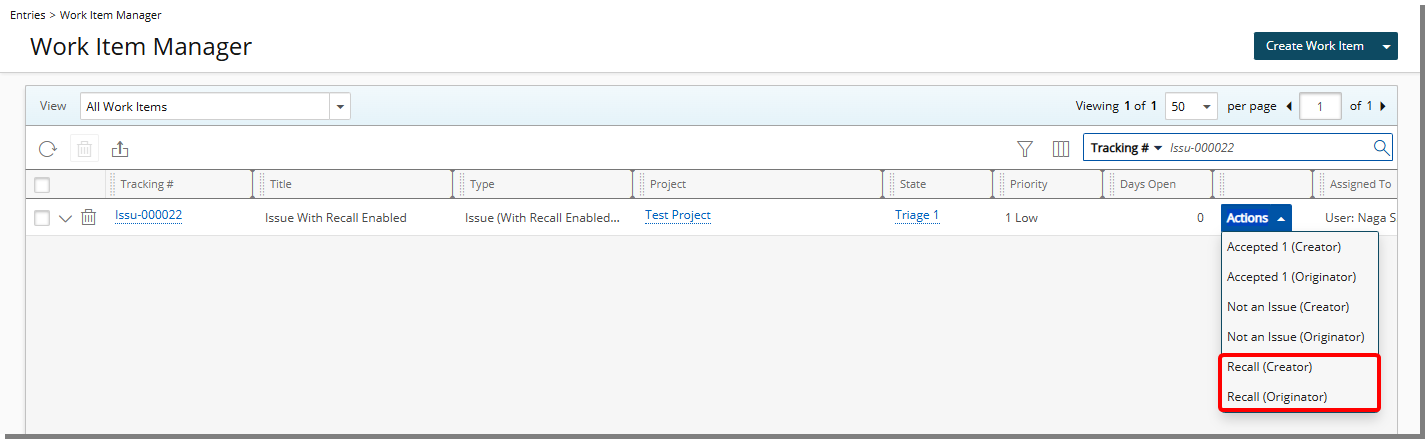
Task: Click the search magnifier icon
Action: (x=1381, y=148)
